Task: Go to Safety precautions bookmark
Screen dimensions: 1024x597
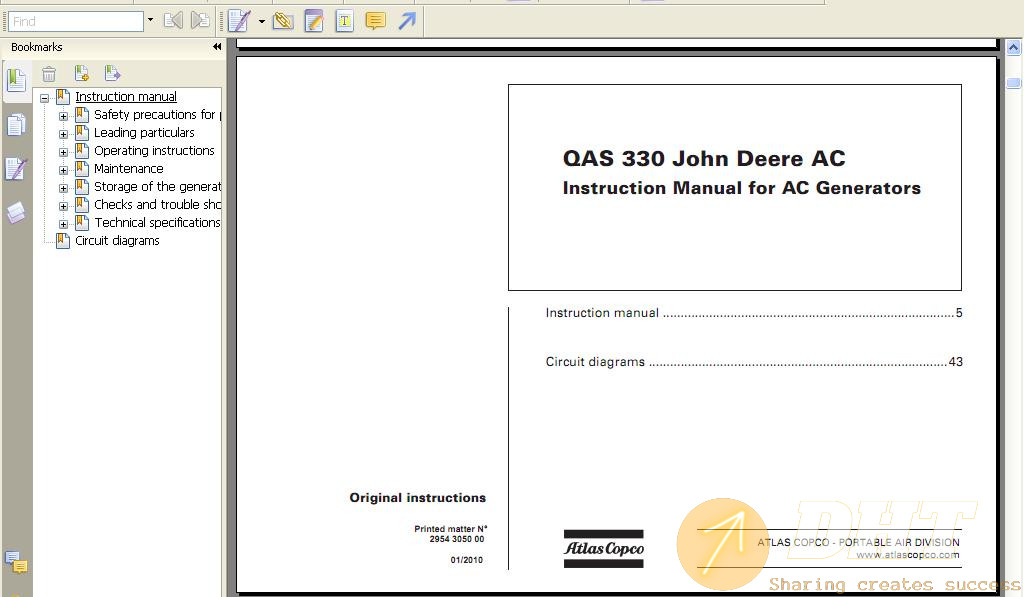Action: (x=157, y=115)
